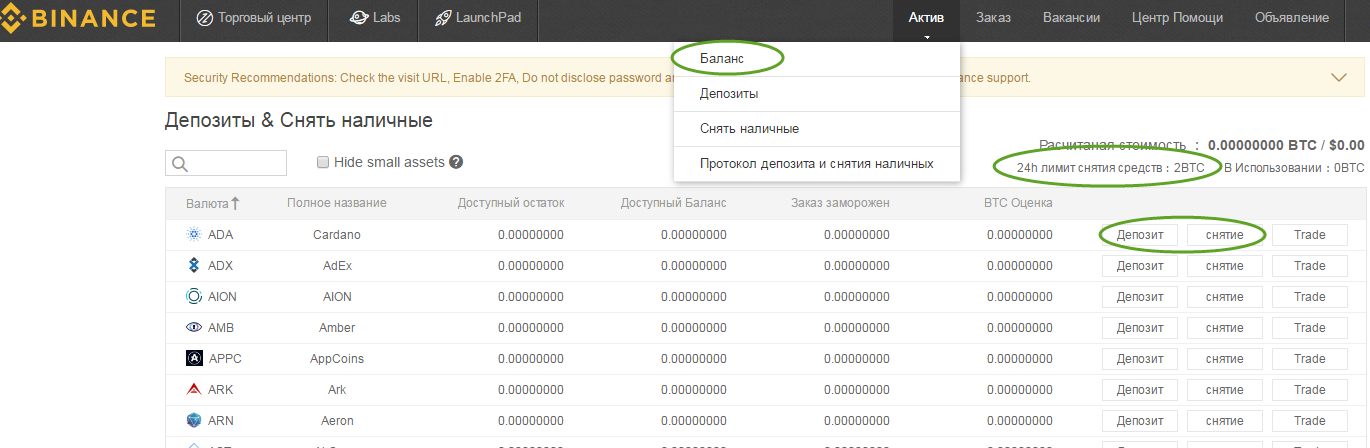The height and width of the screenshot is (448, 1370).
Task: Enable the Hide small assets checkbox
Action: (x=323, y=162)
